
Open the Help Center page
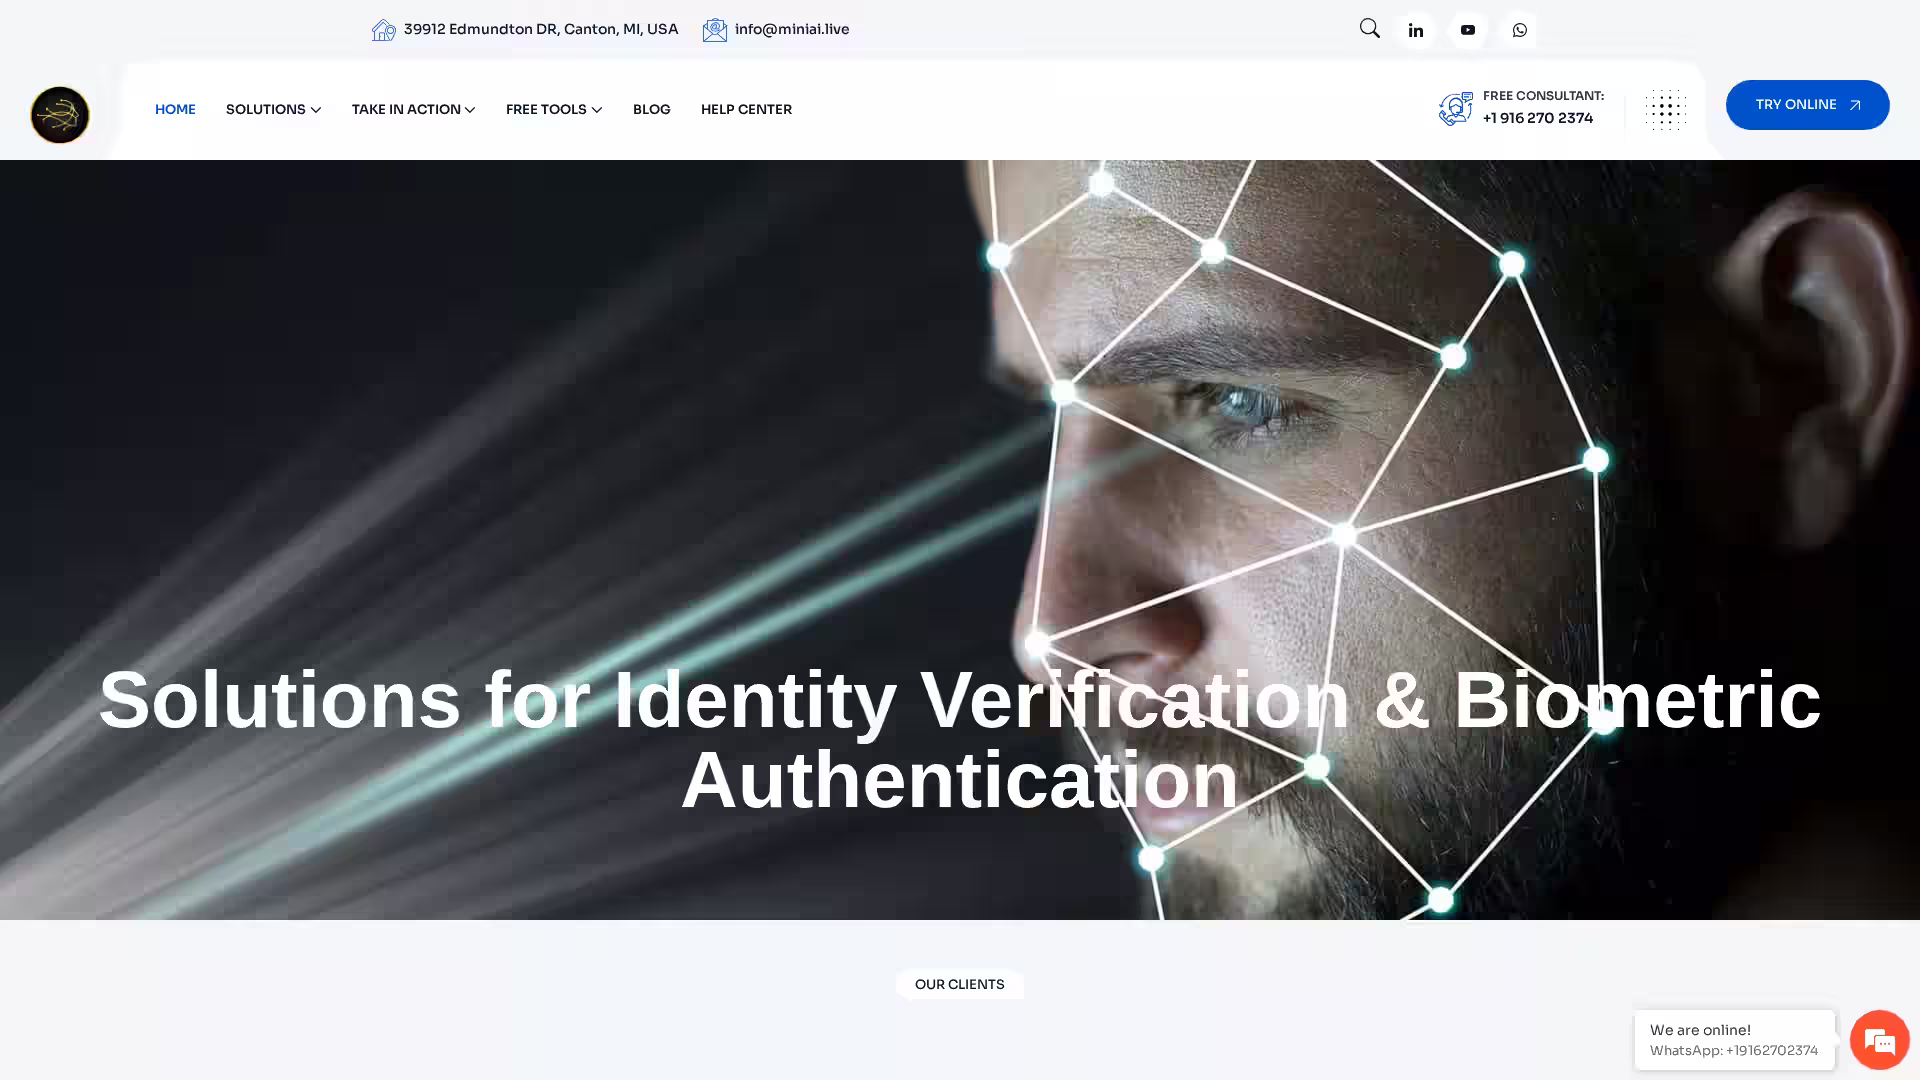[x=746, y=110]
